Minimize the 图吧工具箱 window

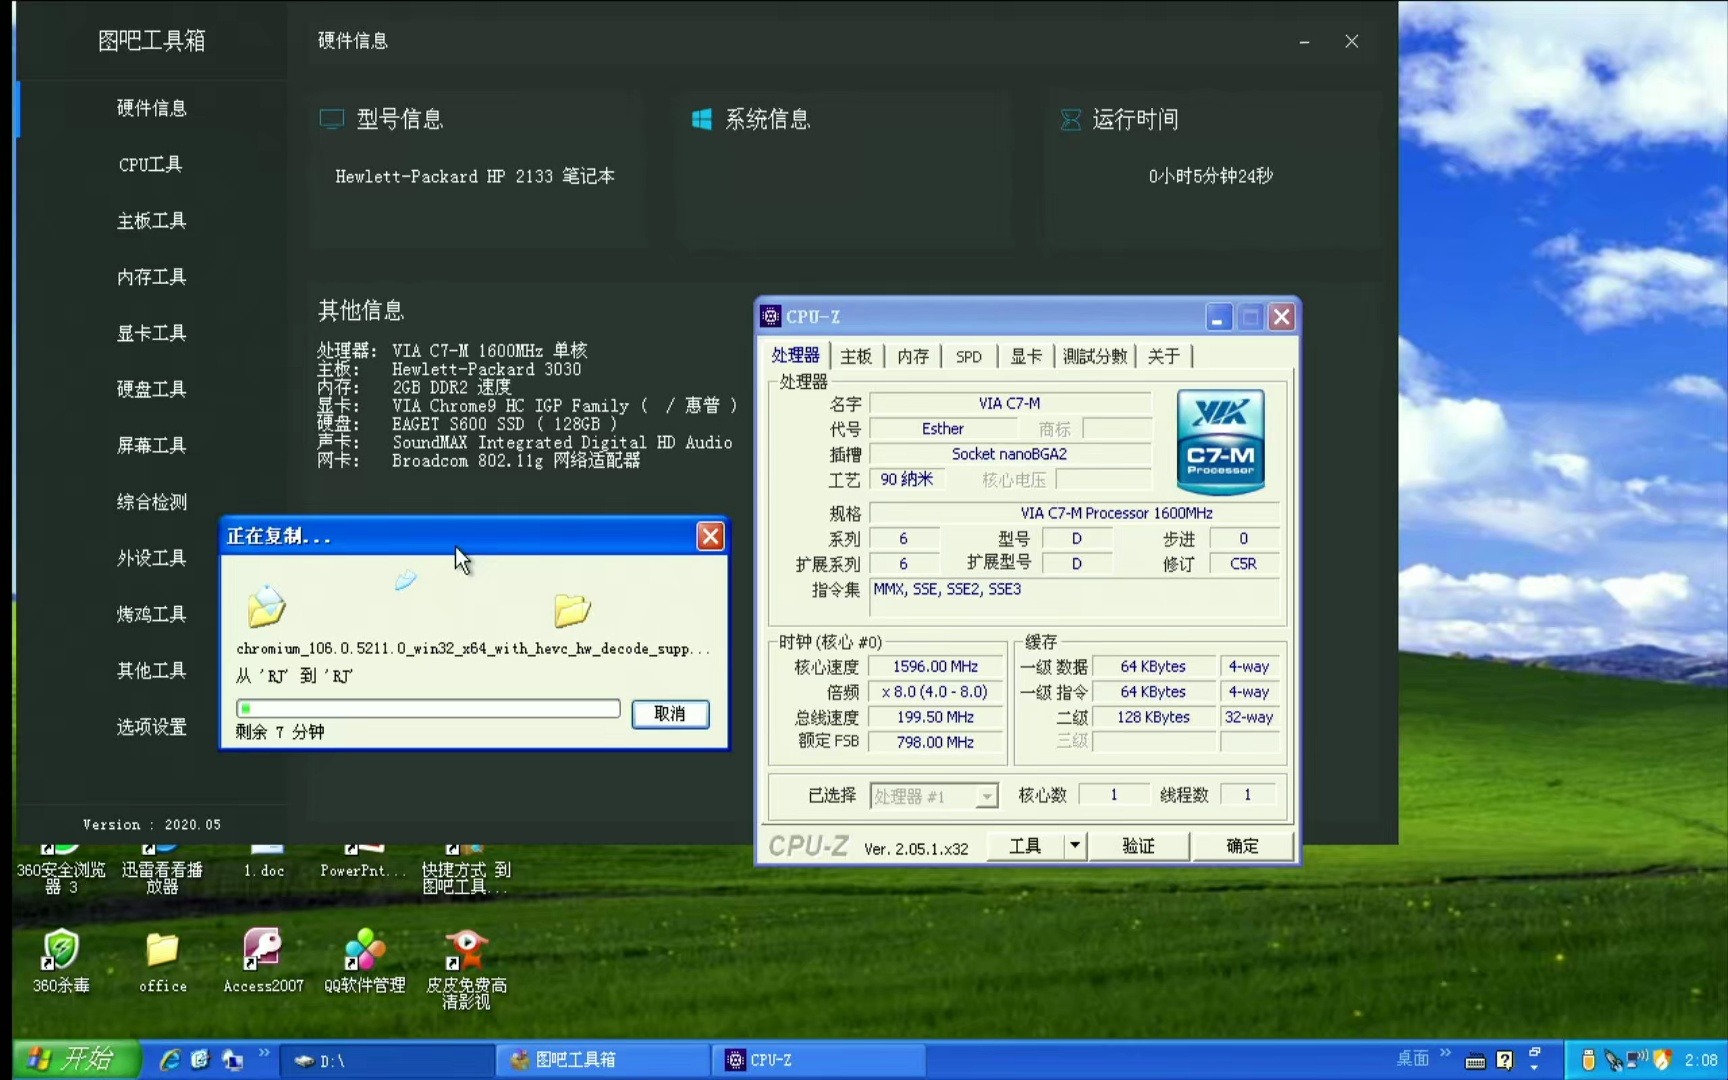tap(1304, 41)
